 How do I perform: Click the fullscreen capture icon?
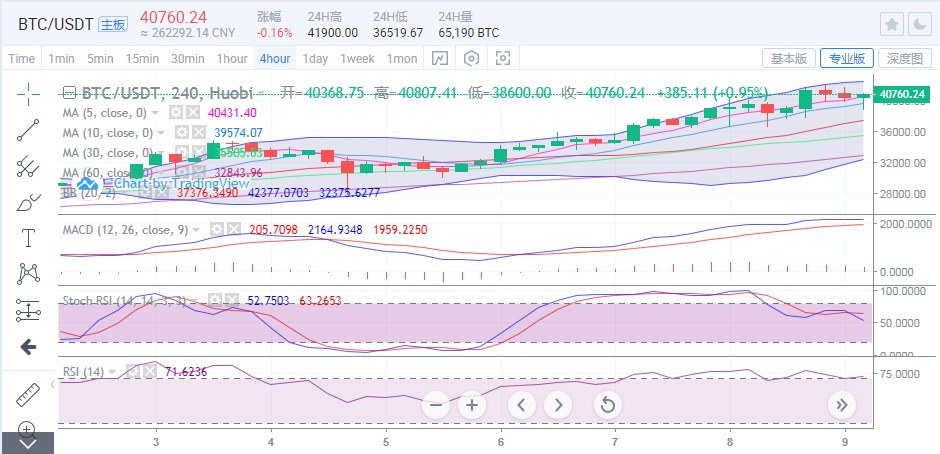tap(503, 58)
